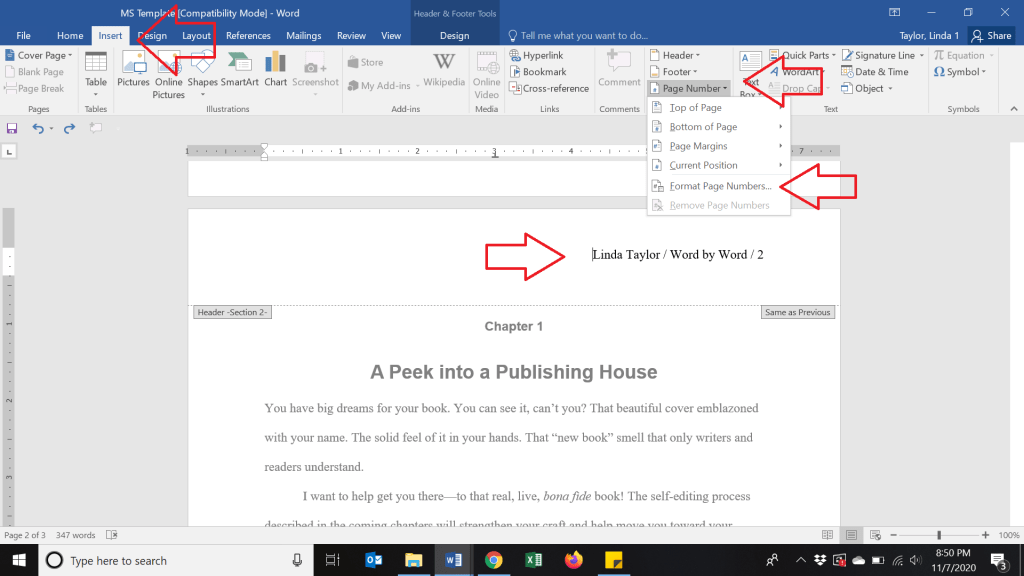Open the Footer dropdown
The width and height of the screenshot is (1024, 576).
pos(674,72)
